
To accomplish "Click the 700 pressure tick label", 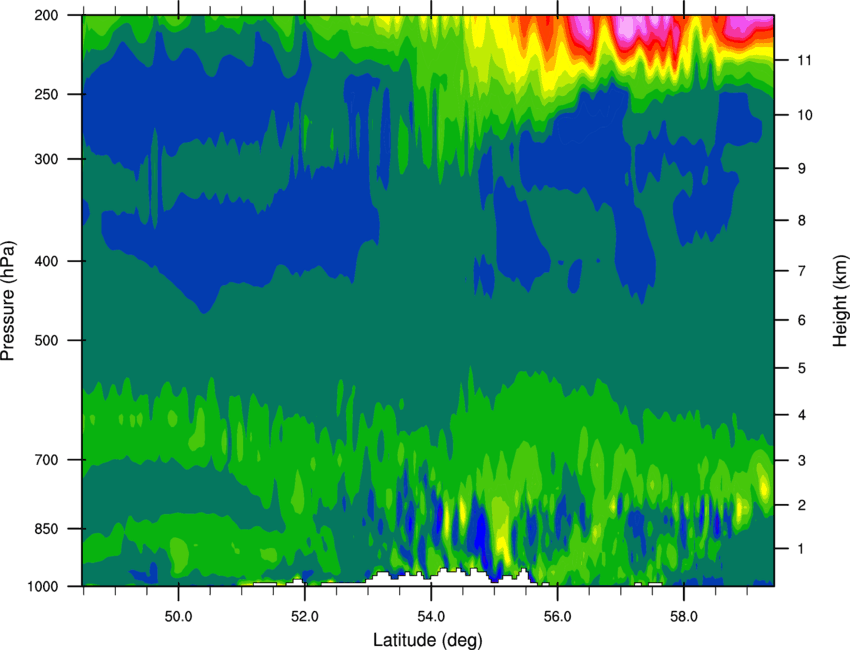I will (46, 460).
